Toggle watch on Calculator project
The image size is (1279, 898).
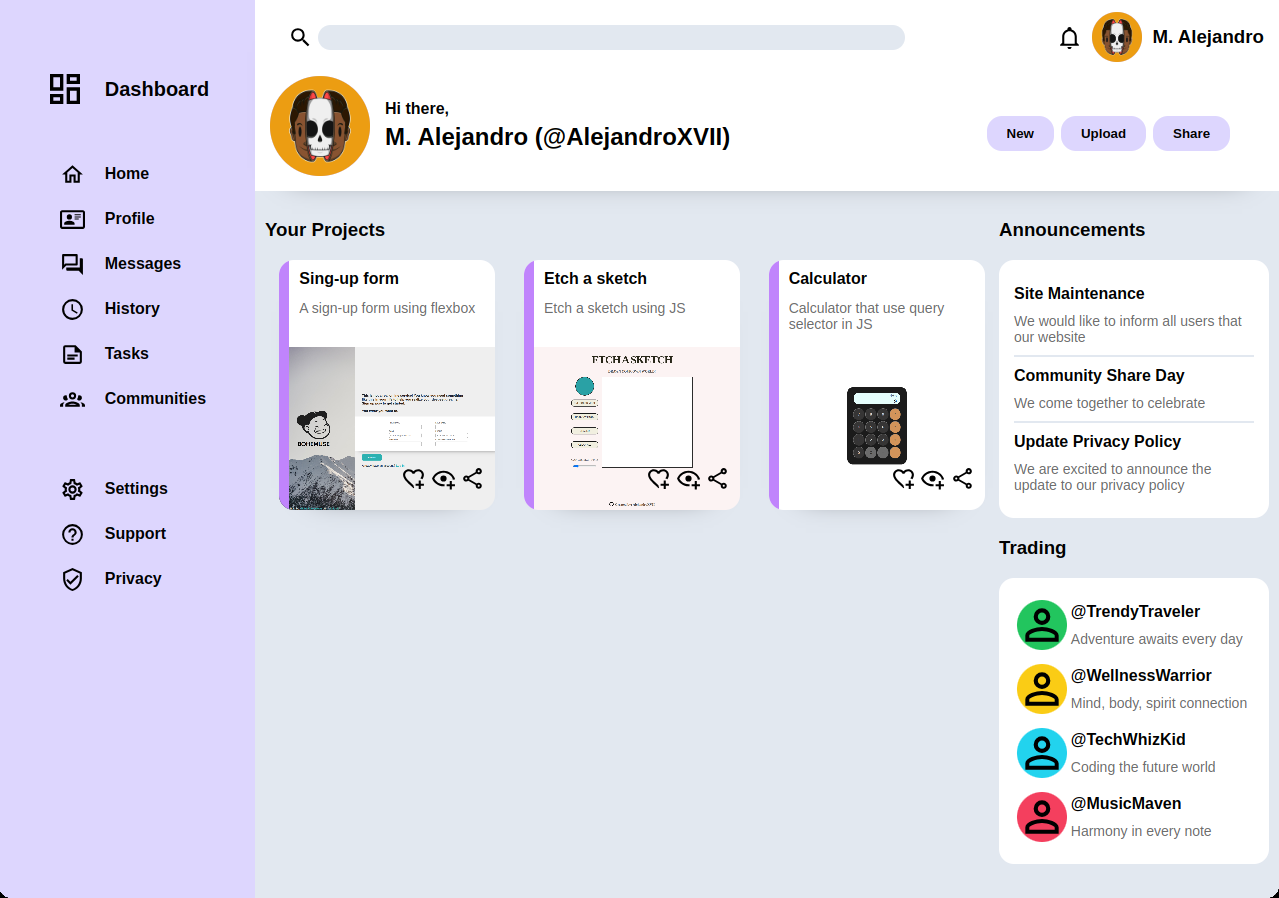coord(933,479)
